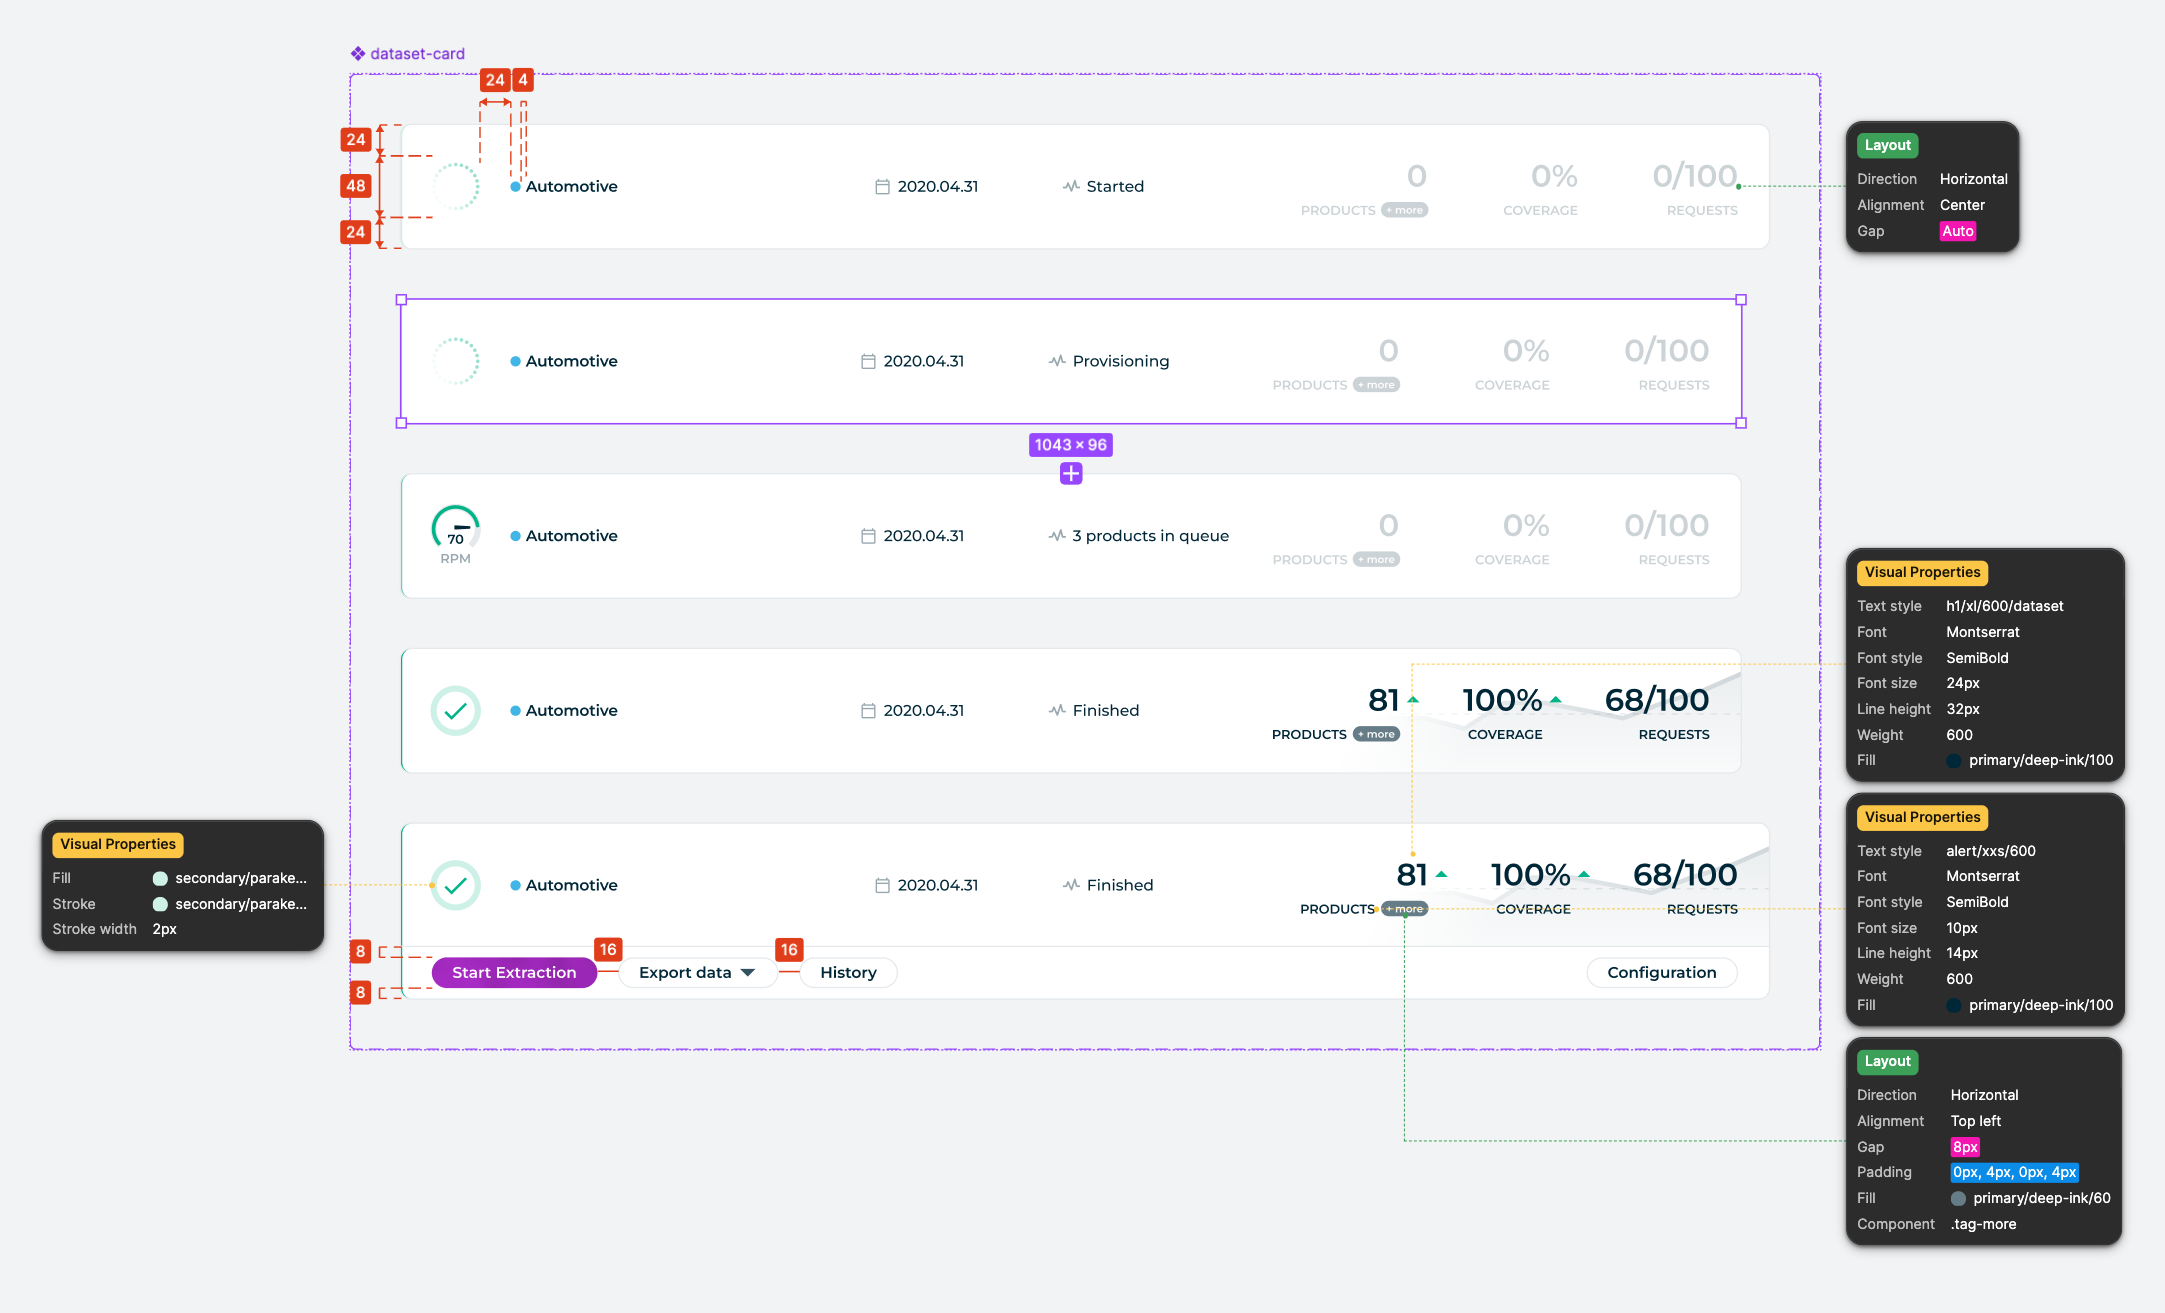Viewport: 2165px width, 1313px height.
Task: Click the checkmark circle icon in the fourth card
Action: 455,711
